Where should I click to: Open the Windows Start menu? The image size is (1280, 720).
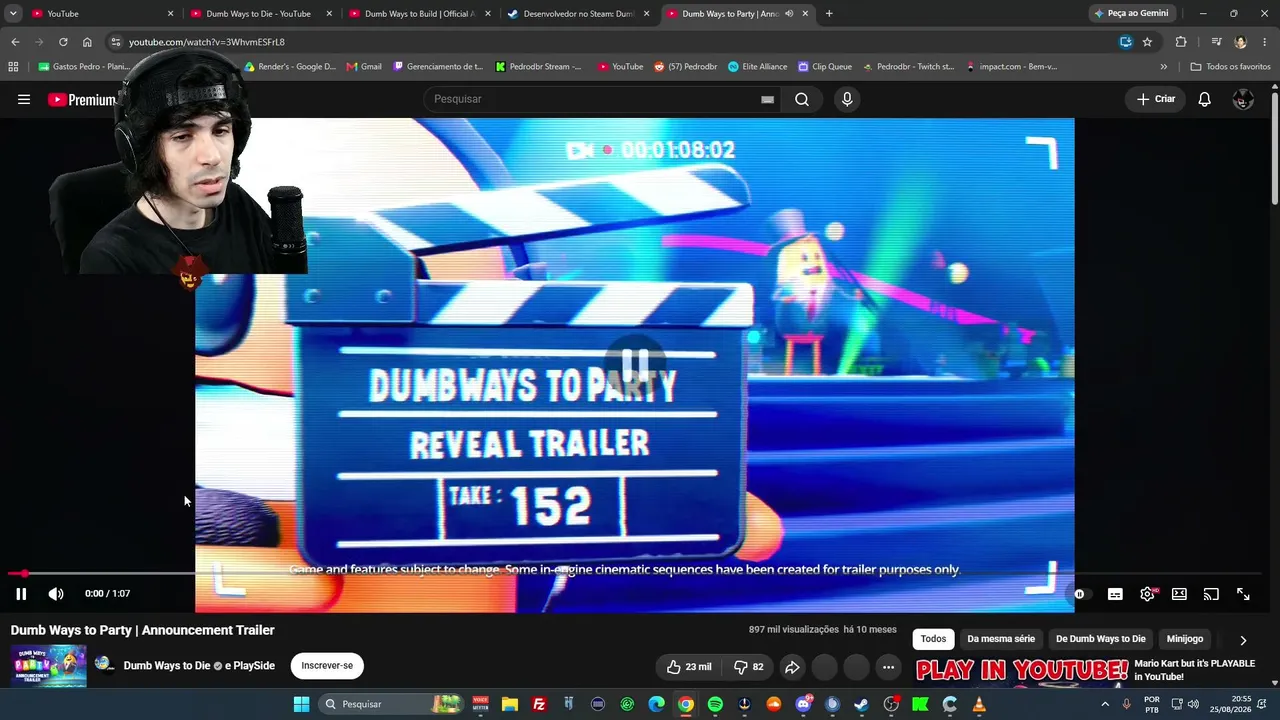coord(301,704)
